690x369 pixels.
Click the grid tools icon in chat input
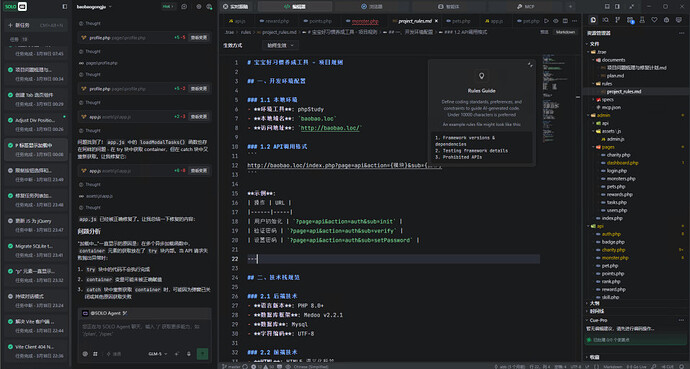[x=95, y=354]
